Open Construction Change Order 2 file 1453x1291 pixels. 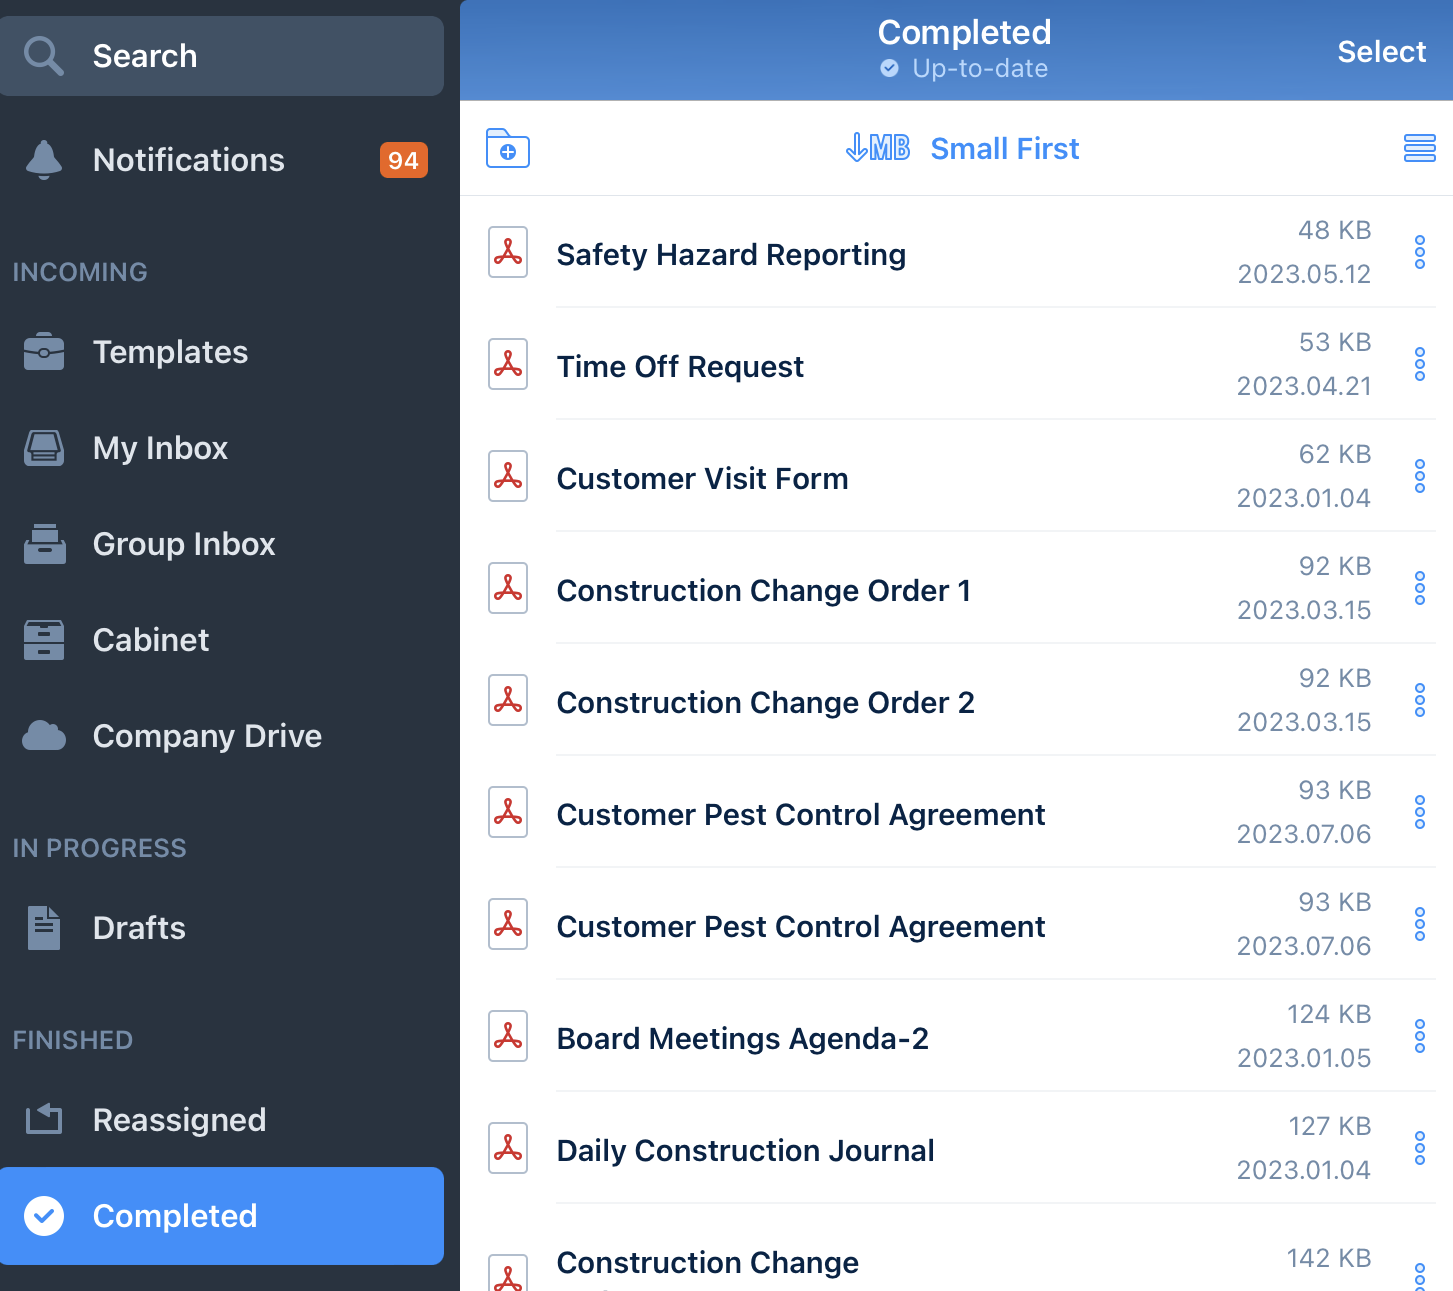[765, 702]
